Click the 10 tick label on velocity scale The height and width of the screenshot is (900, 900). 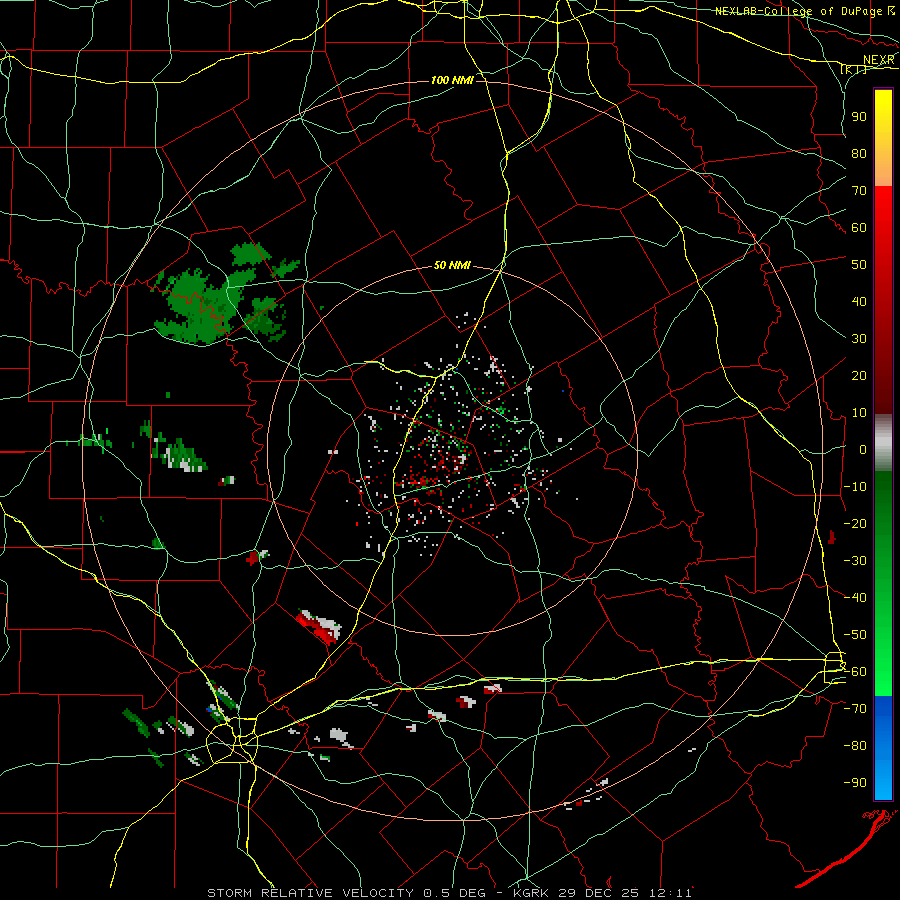pos(859,413)
